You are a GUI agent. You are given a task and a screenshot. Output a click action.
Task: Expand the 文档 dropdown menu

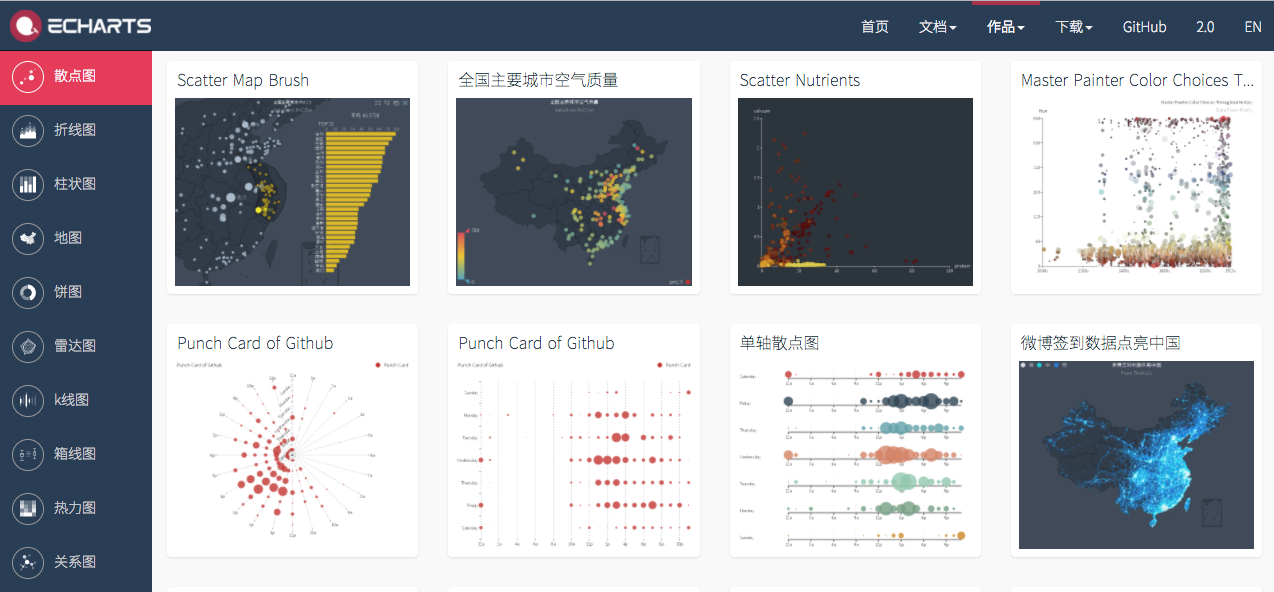pos(937,27)
